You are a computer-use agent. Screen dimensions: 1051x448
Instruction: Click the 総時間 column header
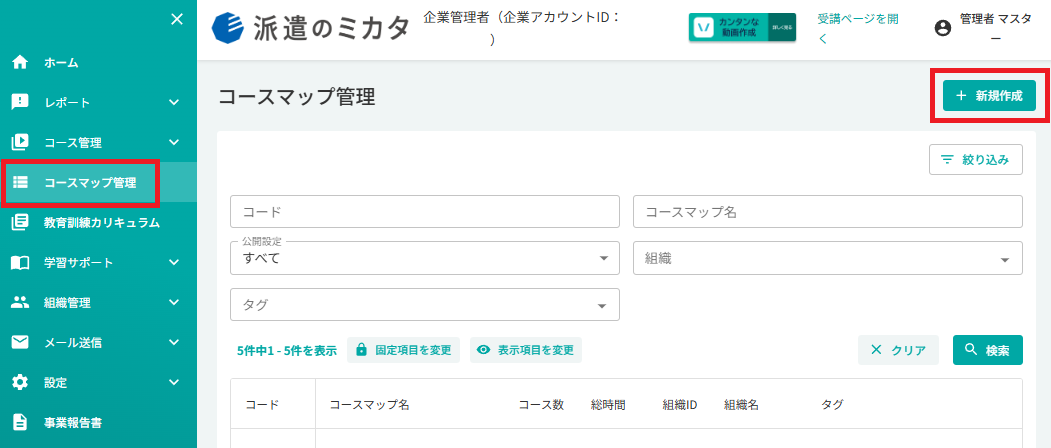(x=609, y=404)
